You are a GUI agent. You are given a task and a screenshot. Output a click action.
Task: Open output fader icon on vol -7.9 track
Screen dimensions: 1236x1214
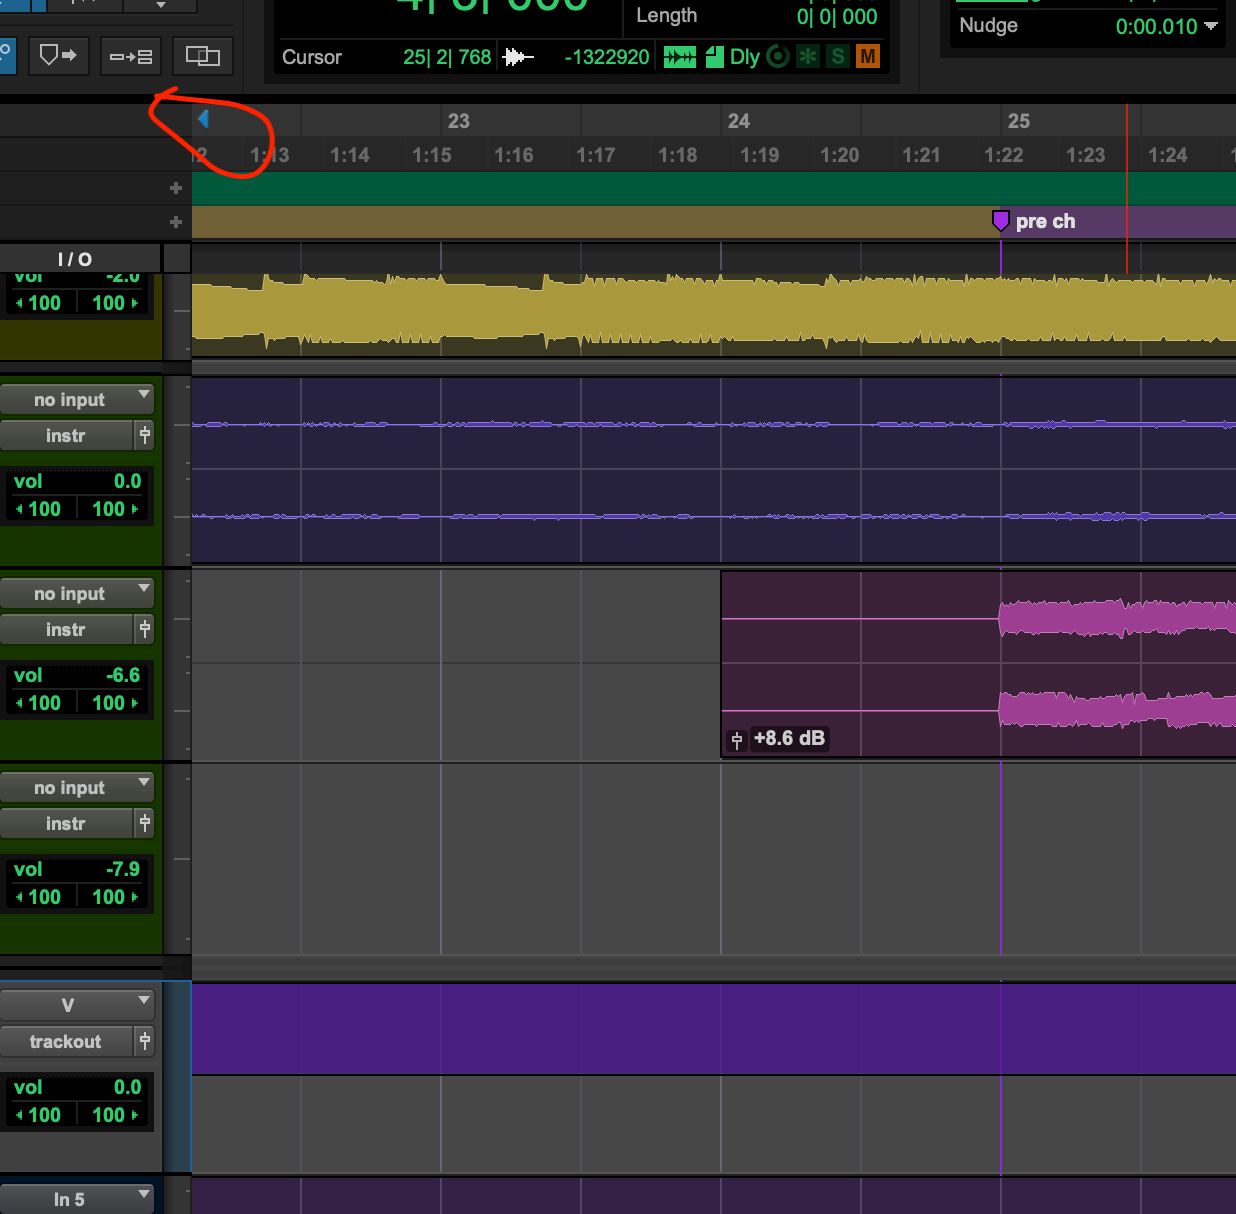pyautogui.click(x=145, y=823)
